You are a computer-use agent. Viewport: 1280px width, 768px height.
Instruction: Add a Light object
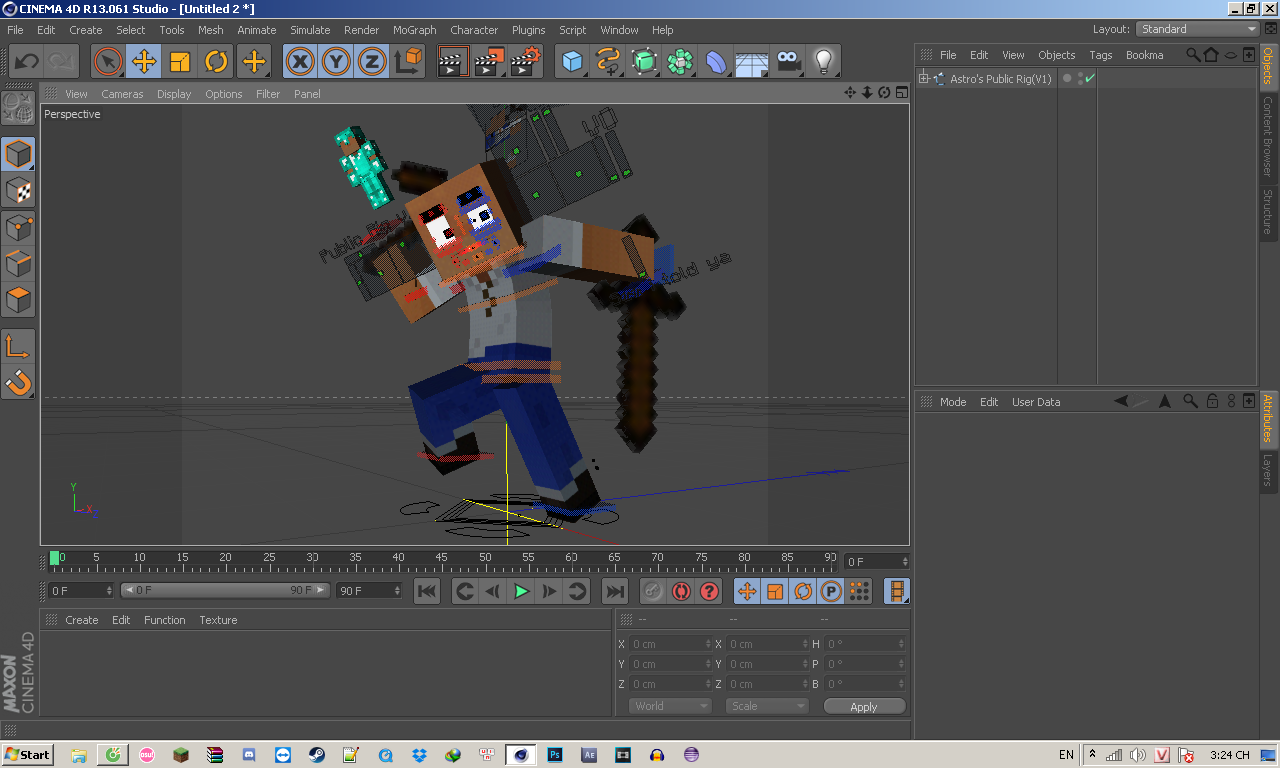pyautogui.click(x=823, y=62)
